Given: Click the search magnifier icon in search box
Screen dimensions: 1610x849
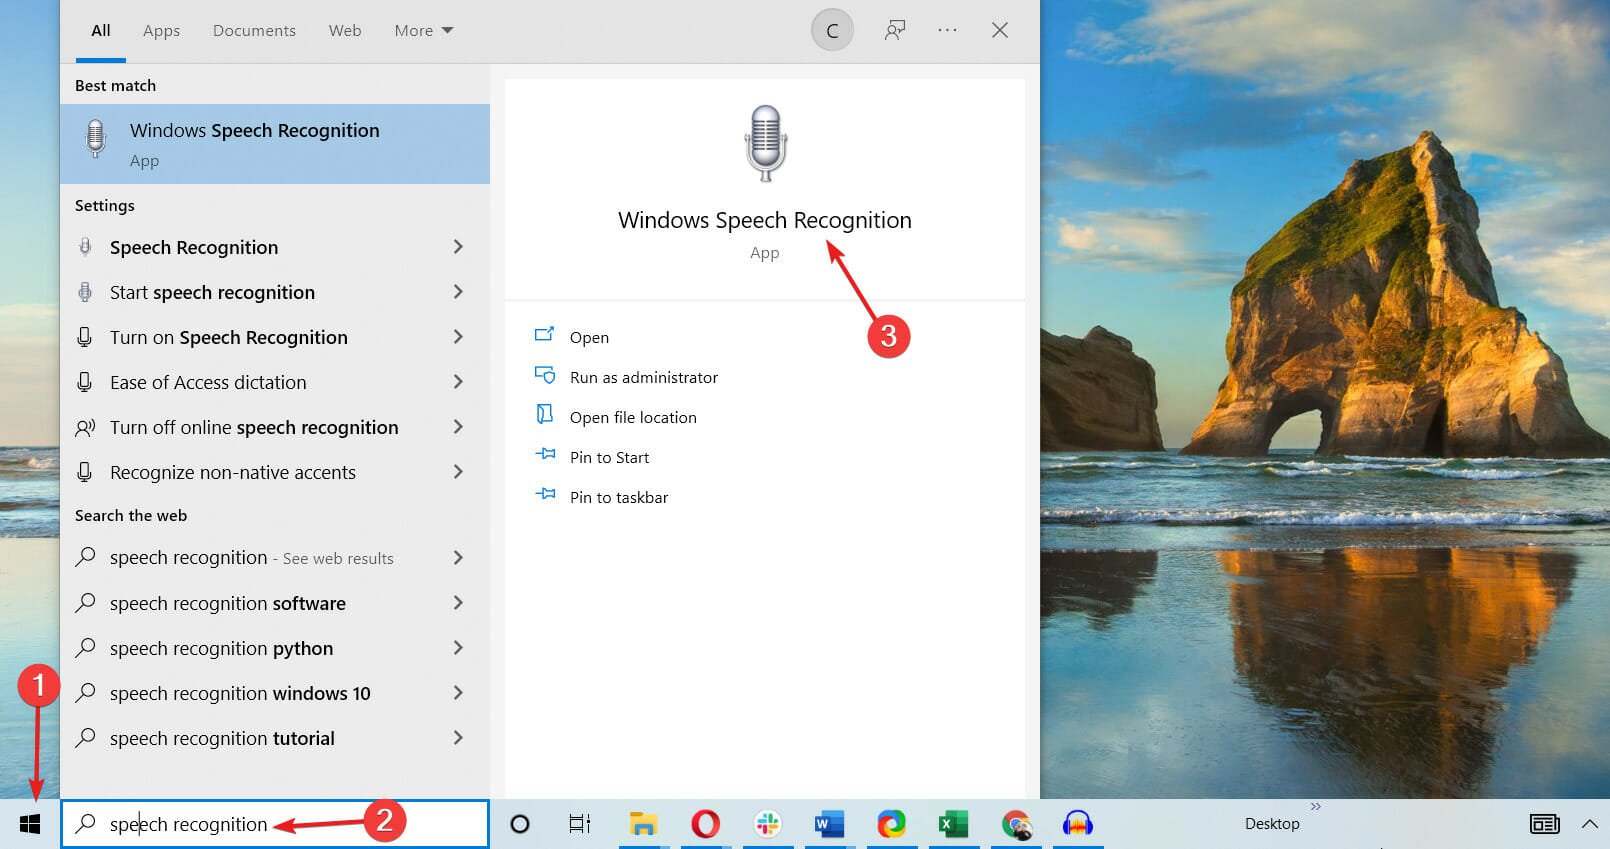Looking at the screenshot, I should (x=86, y=823).
